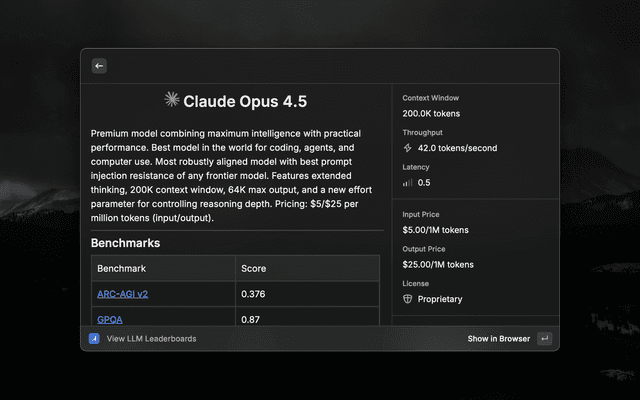640x400 pixels.
Task: Select the $25.00/1M tokens output price
Action: coord(438,265)
